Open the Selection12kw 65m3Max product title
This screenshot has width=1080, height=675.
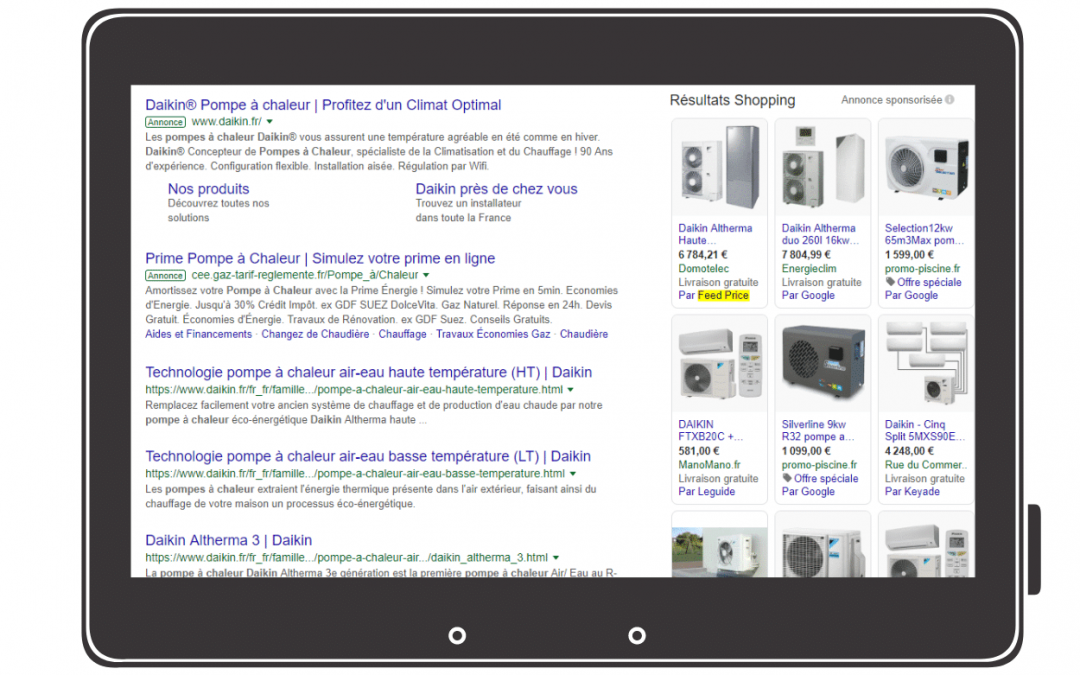pos(924,234)
